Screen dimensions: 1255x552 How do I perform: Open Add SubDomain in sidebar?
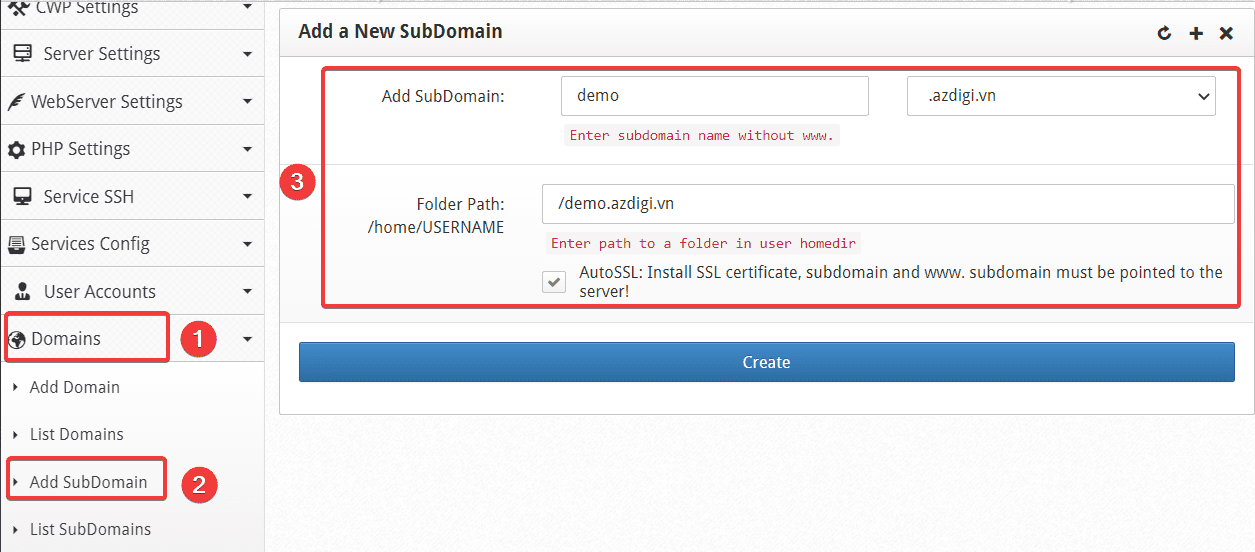(88, 482)
